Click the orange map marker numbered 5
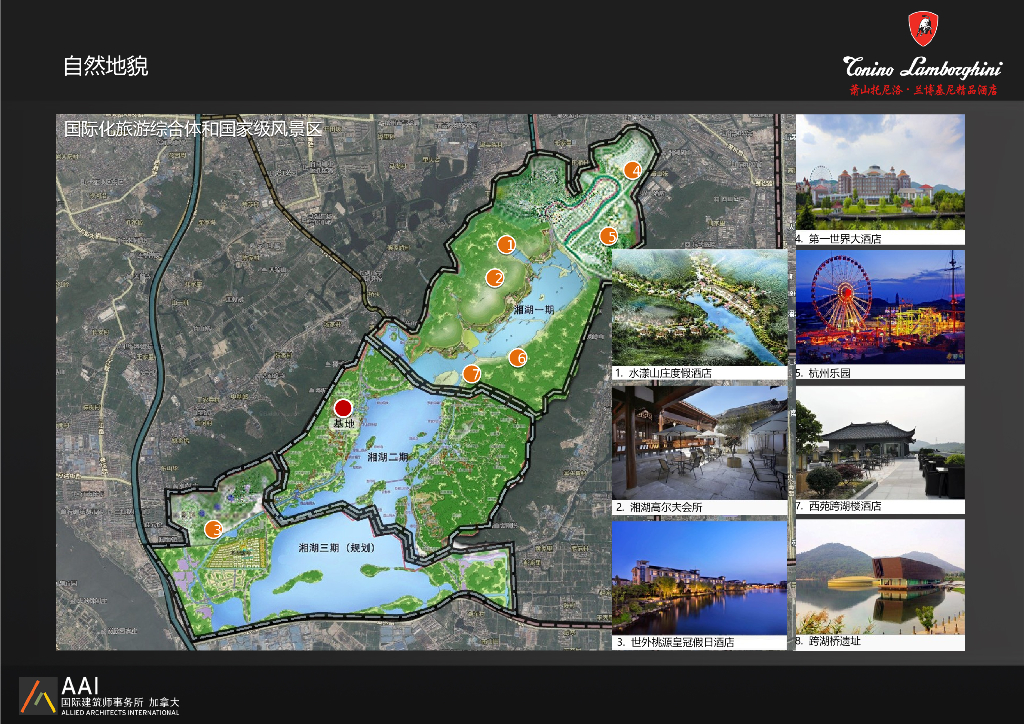This screenshot has width=1024, height=724. 609,236
